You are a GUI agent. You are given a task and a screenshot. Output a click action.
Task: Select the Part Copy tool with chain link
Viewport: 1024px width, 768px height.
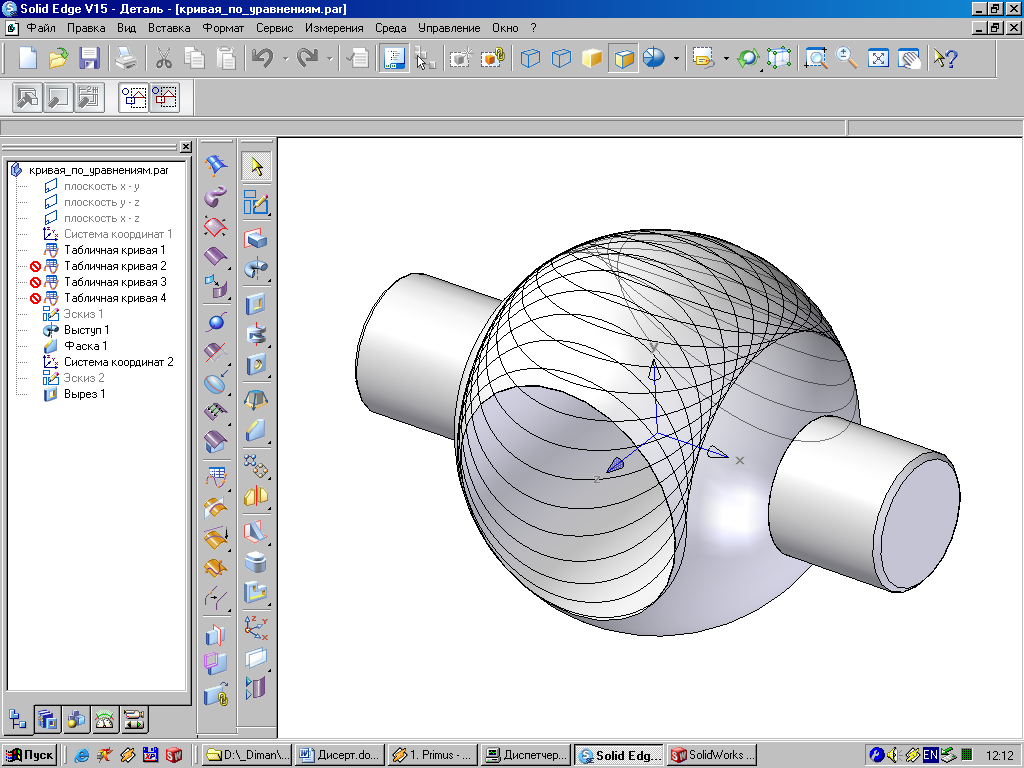[x=216, y=695]
